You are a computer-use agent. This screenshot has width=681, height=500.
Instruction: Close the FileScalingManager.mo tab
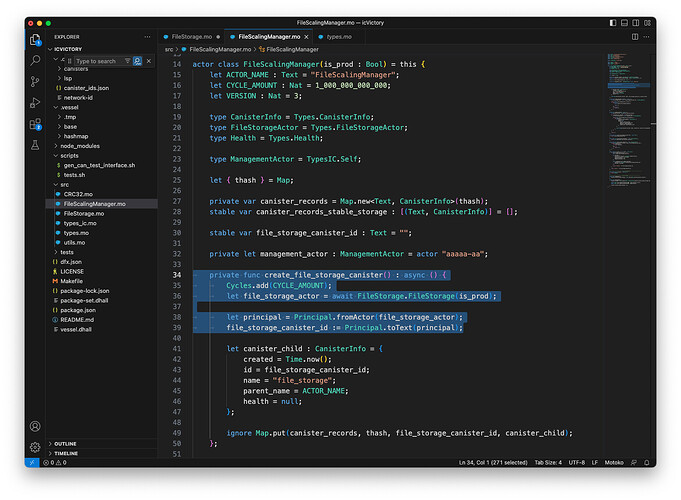pos(307,37)
